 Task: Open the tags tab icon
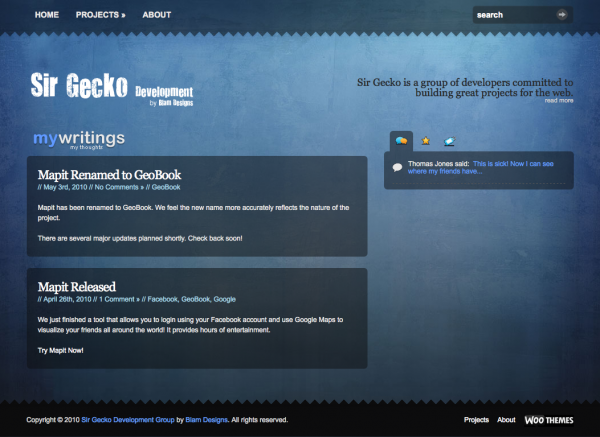coord(451,141)
